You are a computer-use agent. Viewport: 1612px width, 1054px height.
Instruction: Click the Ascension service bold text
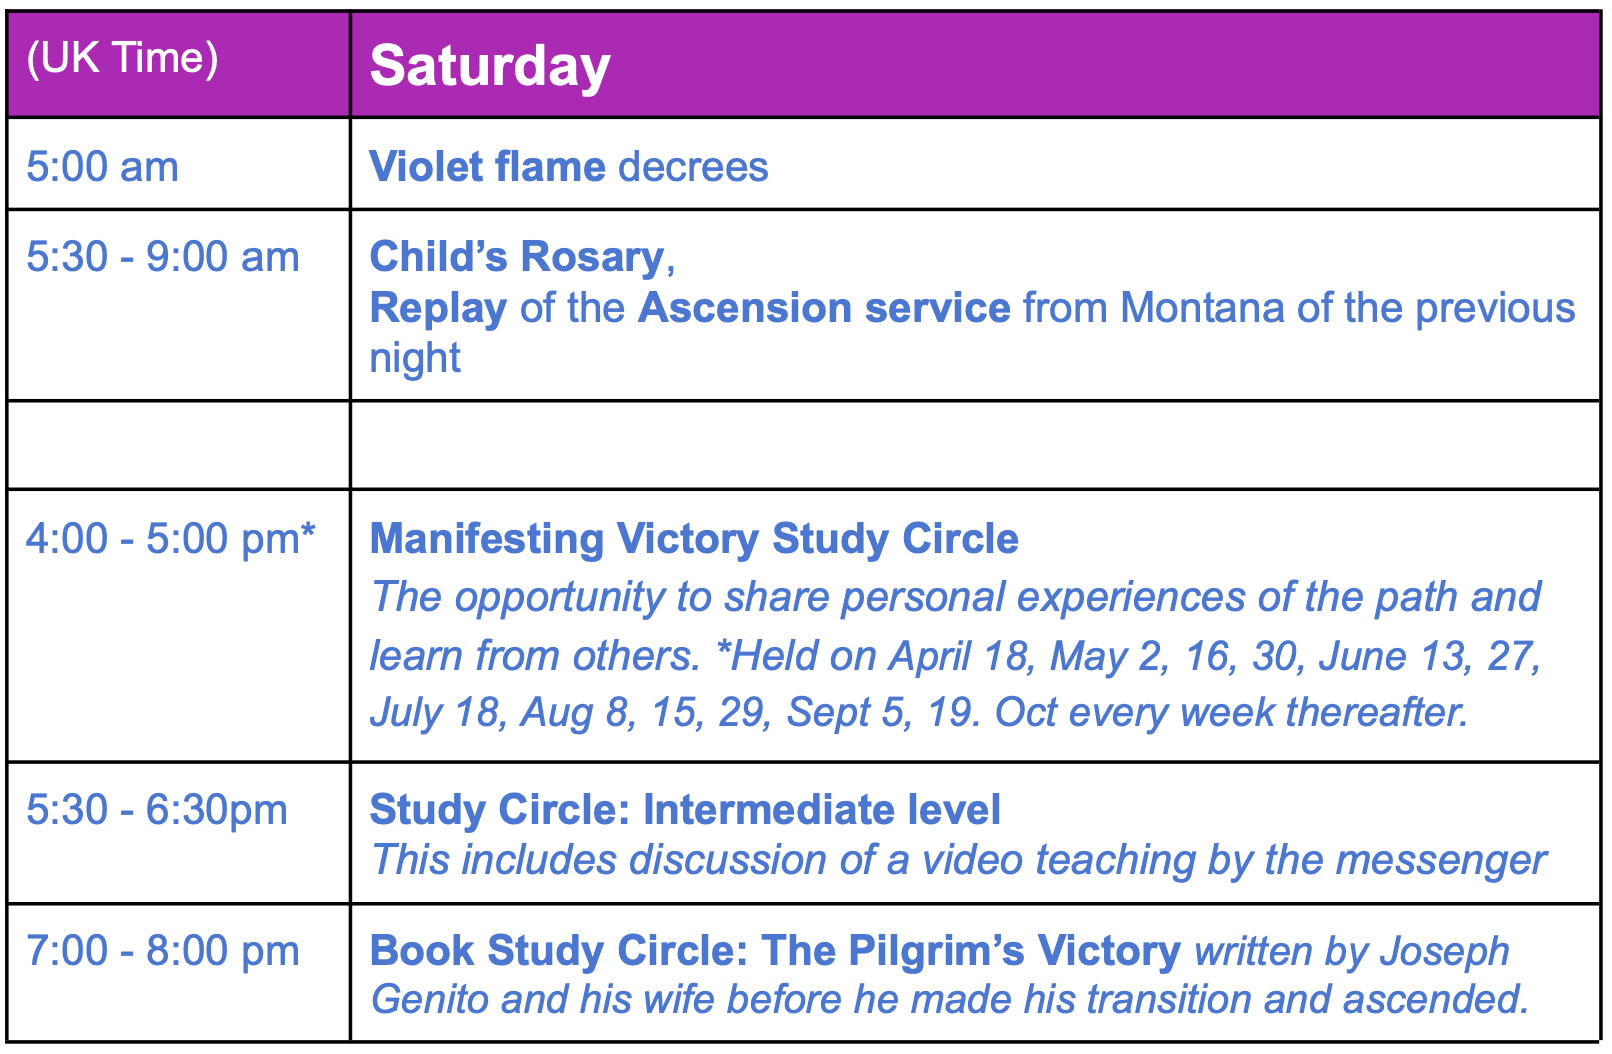click(x=824, y=308)
